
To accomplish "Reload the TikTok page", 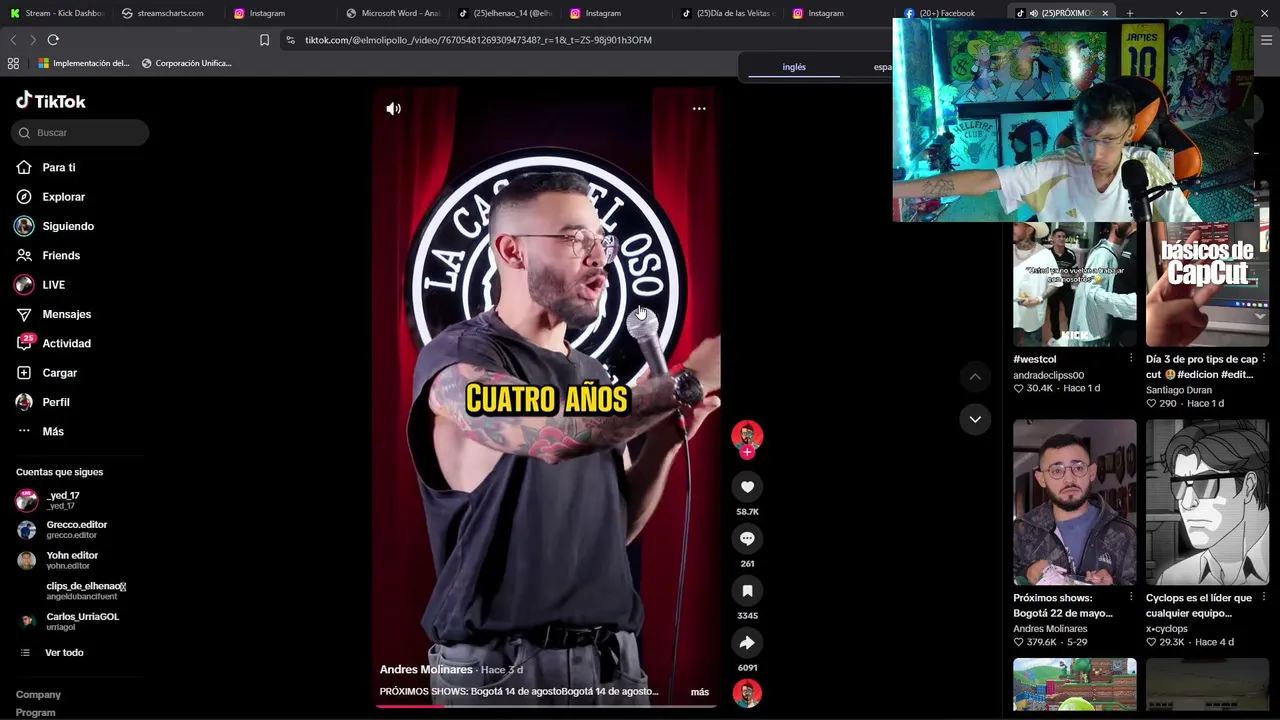I will click(x=53, y=40).
